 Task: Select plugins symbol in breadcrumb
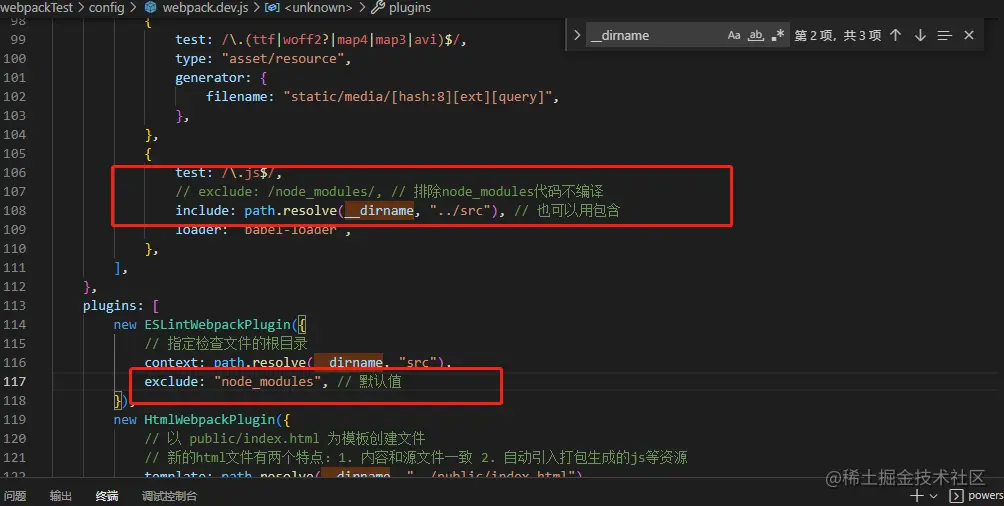pos(410,8)
